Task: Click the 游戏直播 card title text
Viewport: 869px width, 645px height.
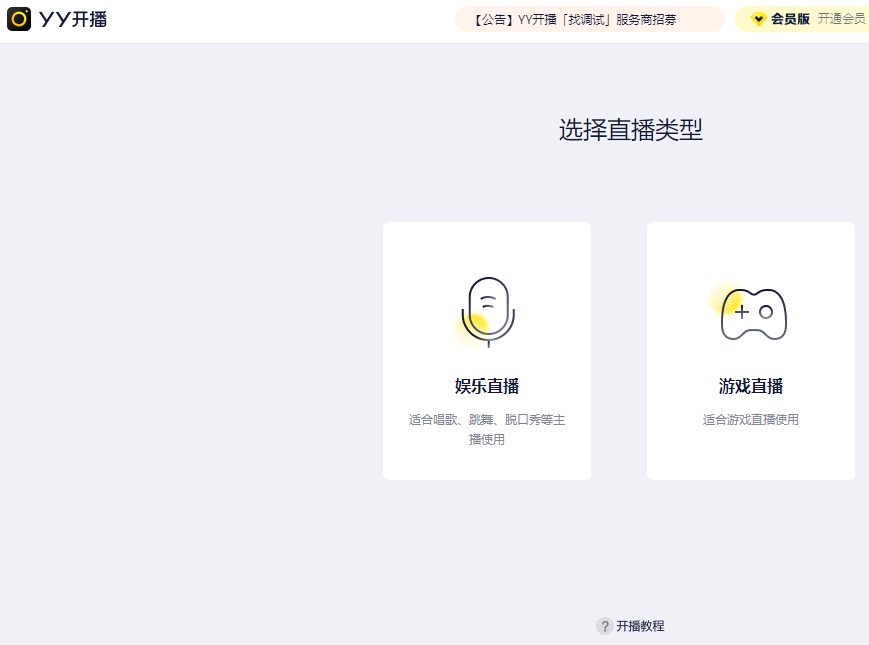Action: (751, 385)
